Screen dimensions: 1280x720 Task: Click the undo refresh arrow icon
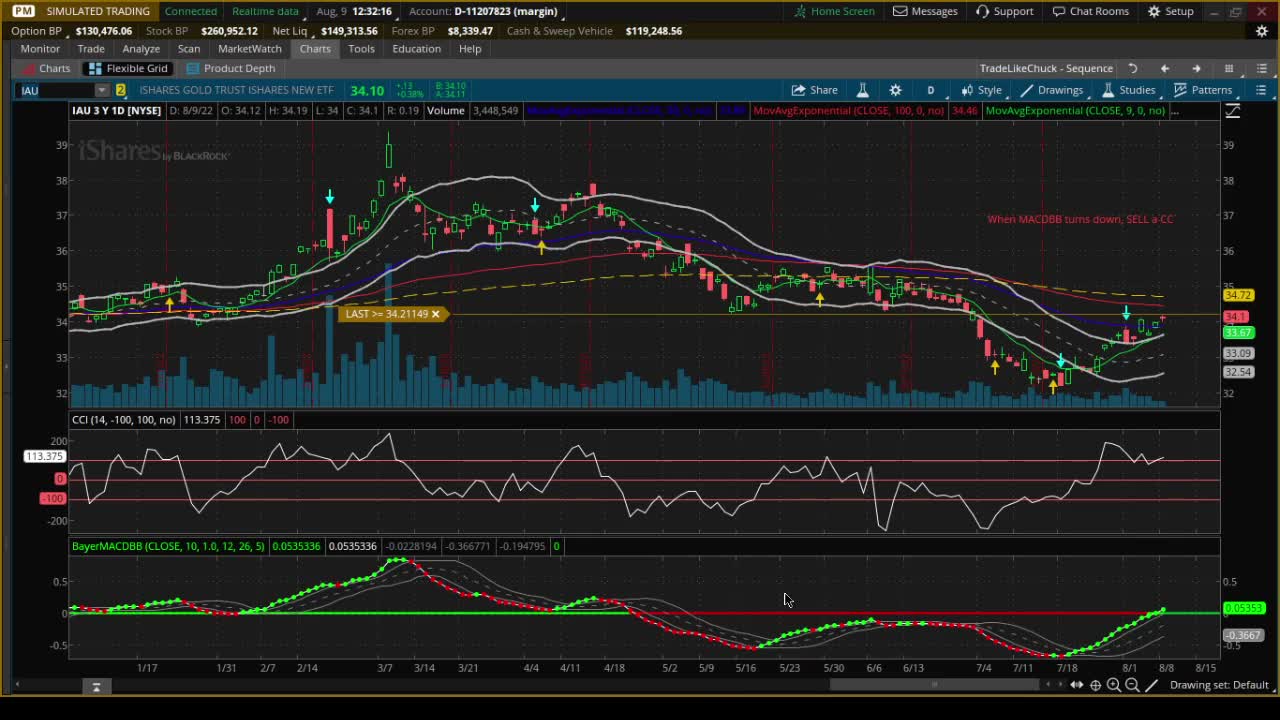1133,68
